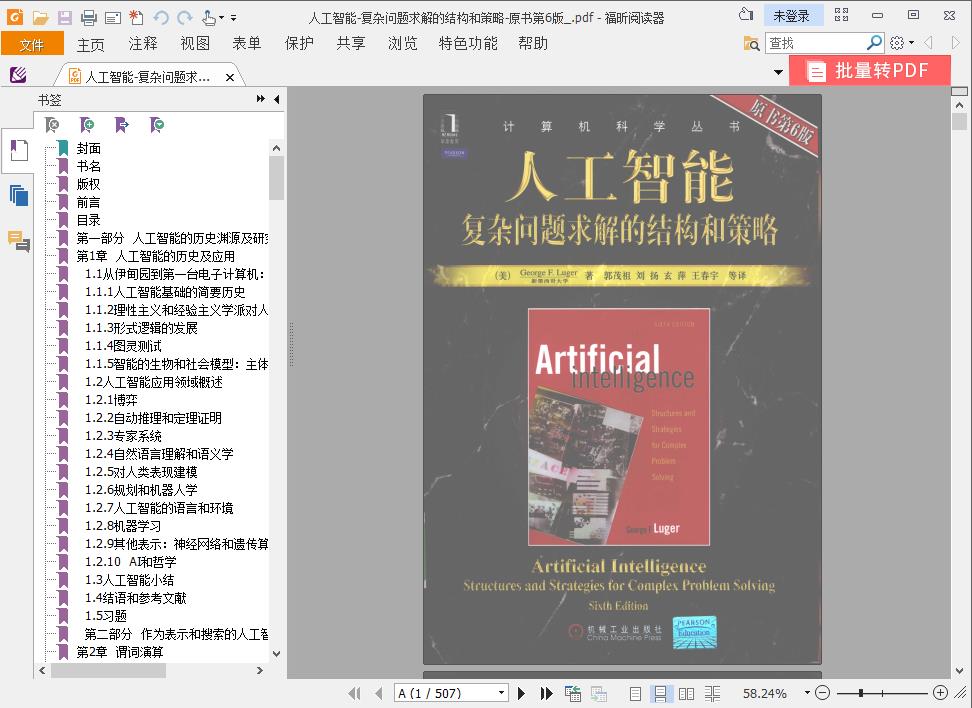Collapse the bookmarks panel with left triangle
Image resolution: width=972 pixels, height=708 pixels.
coord(276,99)
